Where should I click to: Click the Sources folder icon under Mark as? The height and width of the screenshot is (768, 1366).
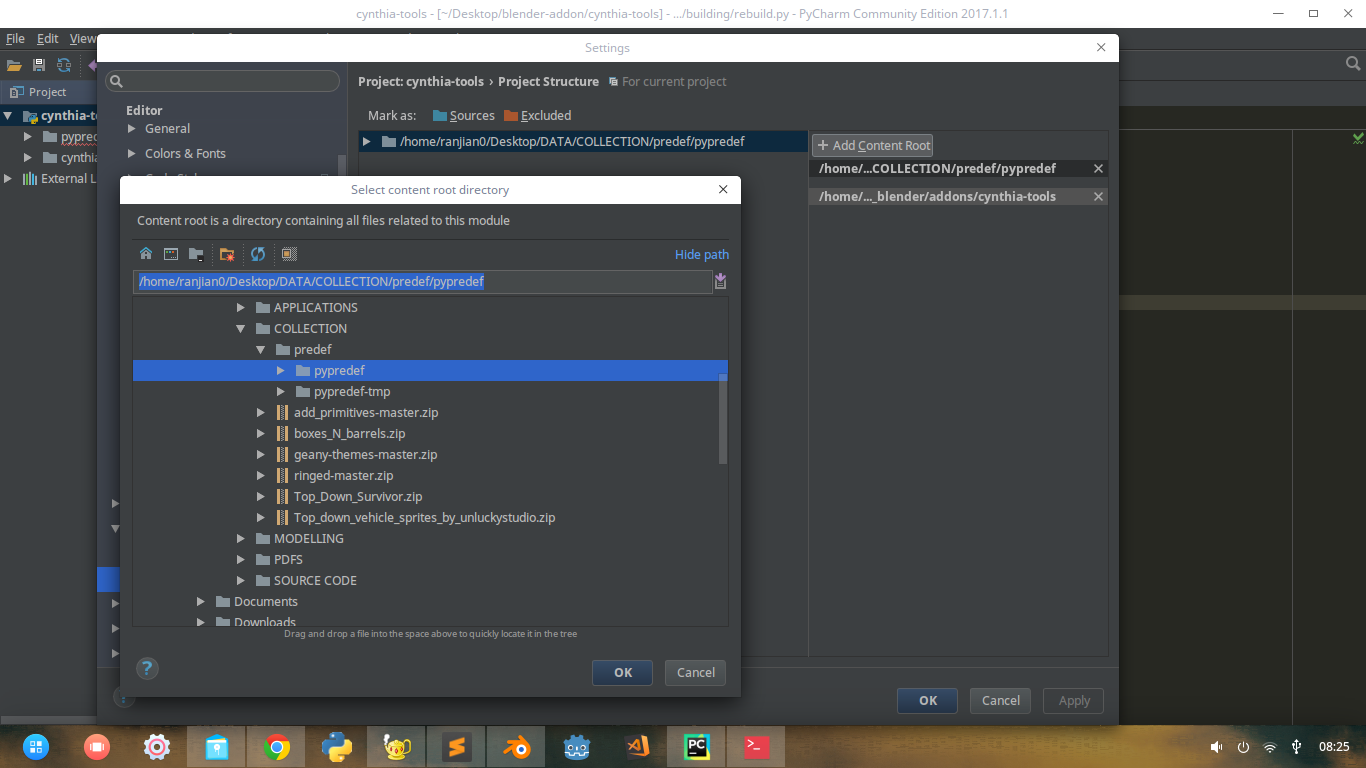tap(440, 116)
